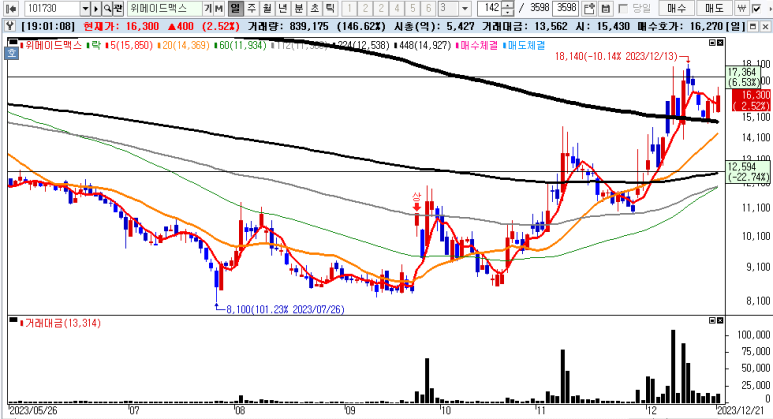Increase candle count with the up stepper

[x=509, y=5]
